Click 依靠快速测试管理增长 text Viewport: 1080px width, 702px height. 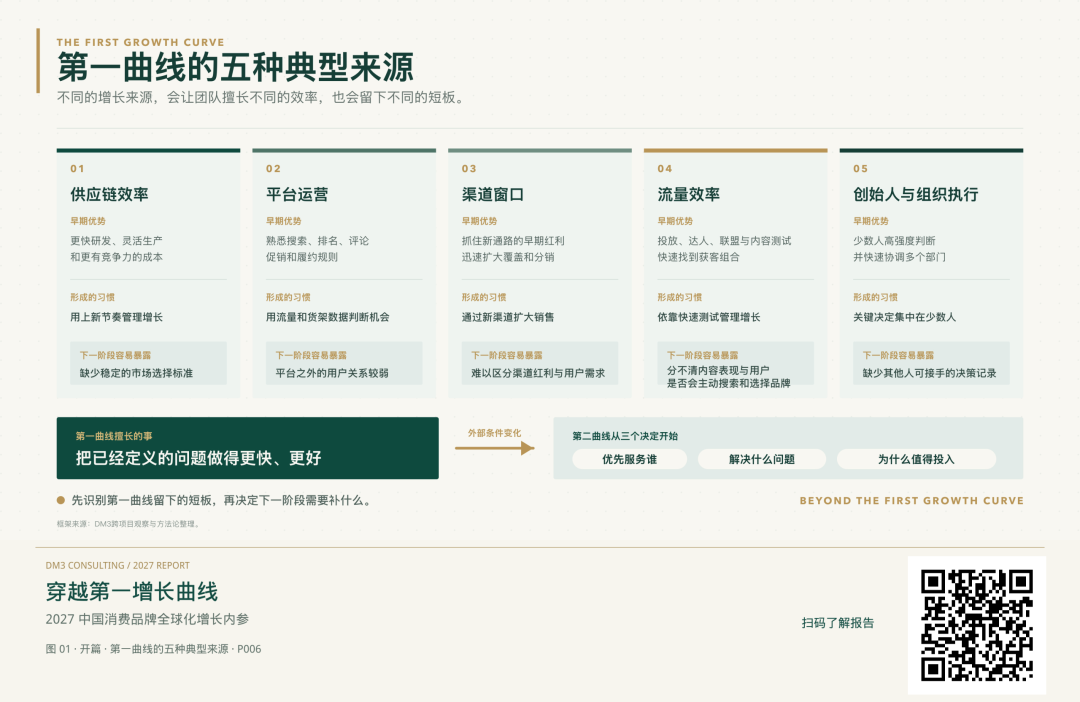(x=709, y=317)
